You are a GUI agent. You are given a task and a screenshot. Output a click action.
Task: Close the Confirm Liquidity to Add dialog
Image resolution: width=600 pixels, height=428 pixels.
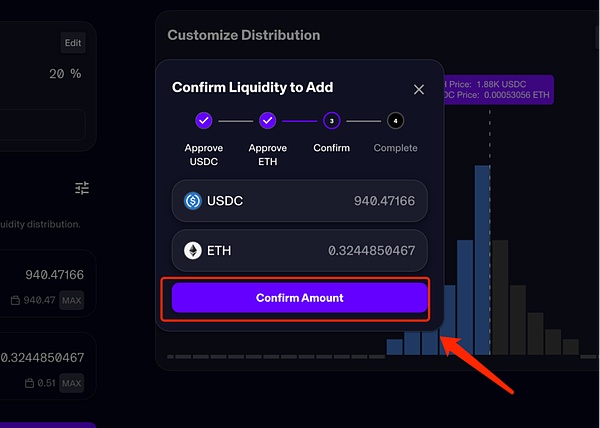click(x=419, y=89)
